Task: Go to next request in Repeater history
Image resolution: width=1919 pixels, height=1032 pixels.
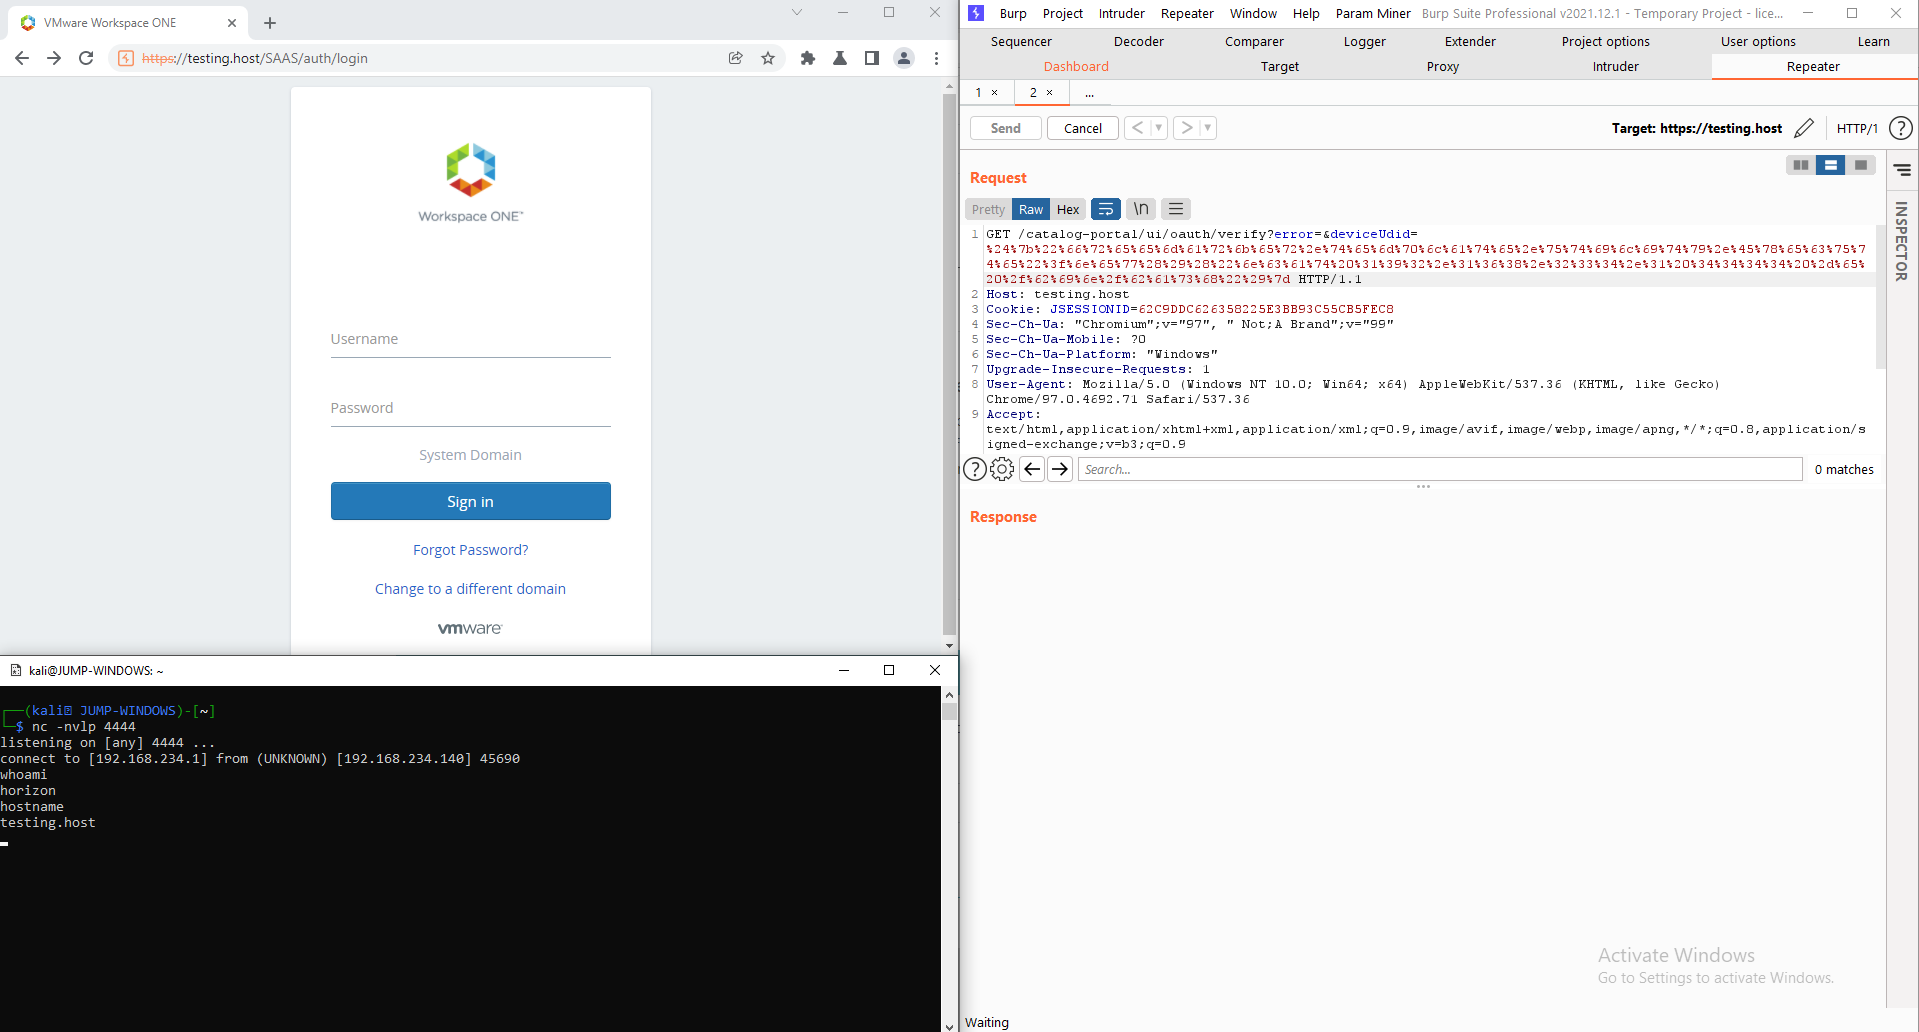Action: coord(1186,128)
